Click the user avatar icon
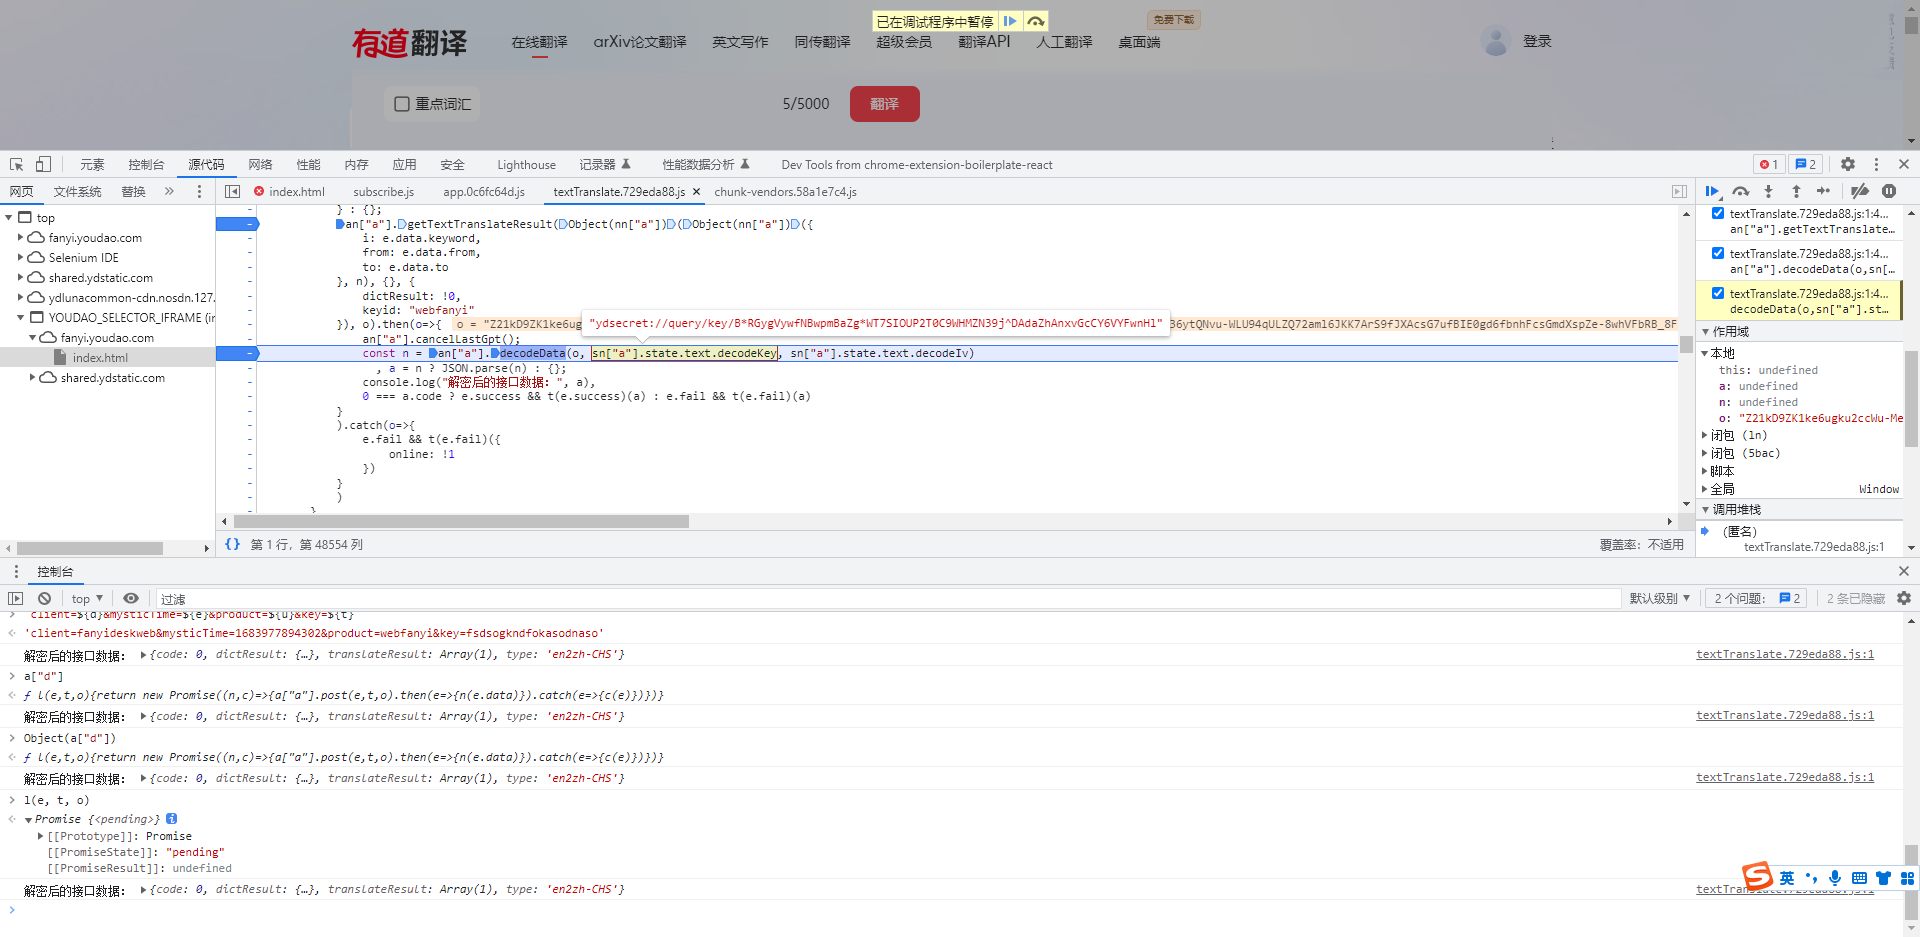The width and height of the screenshot is (1920, 937). click(x=1496, y=41)
